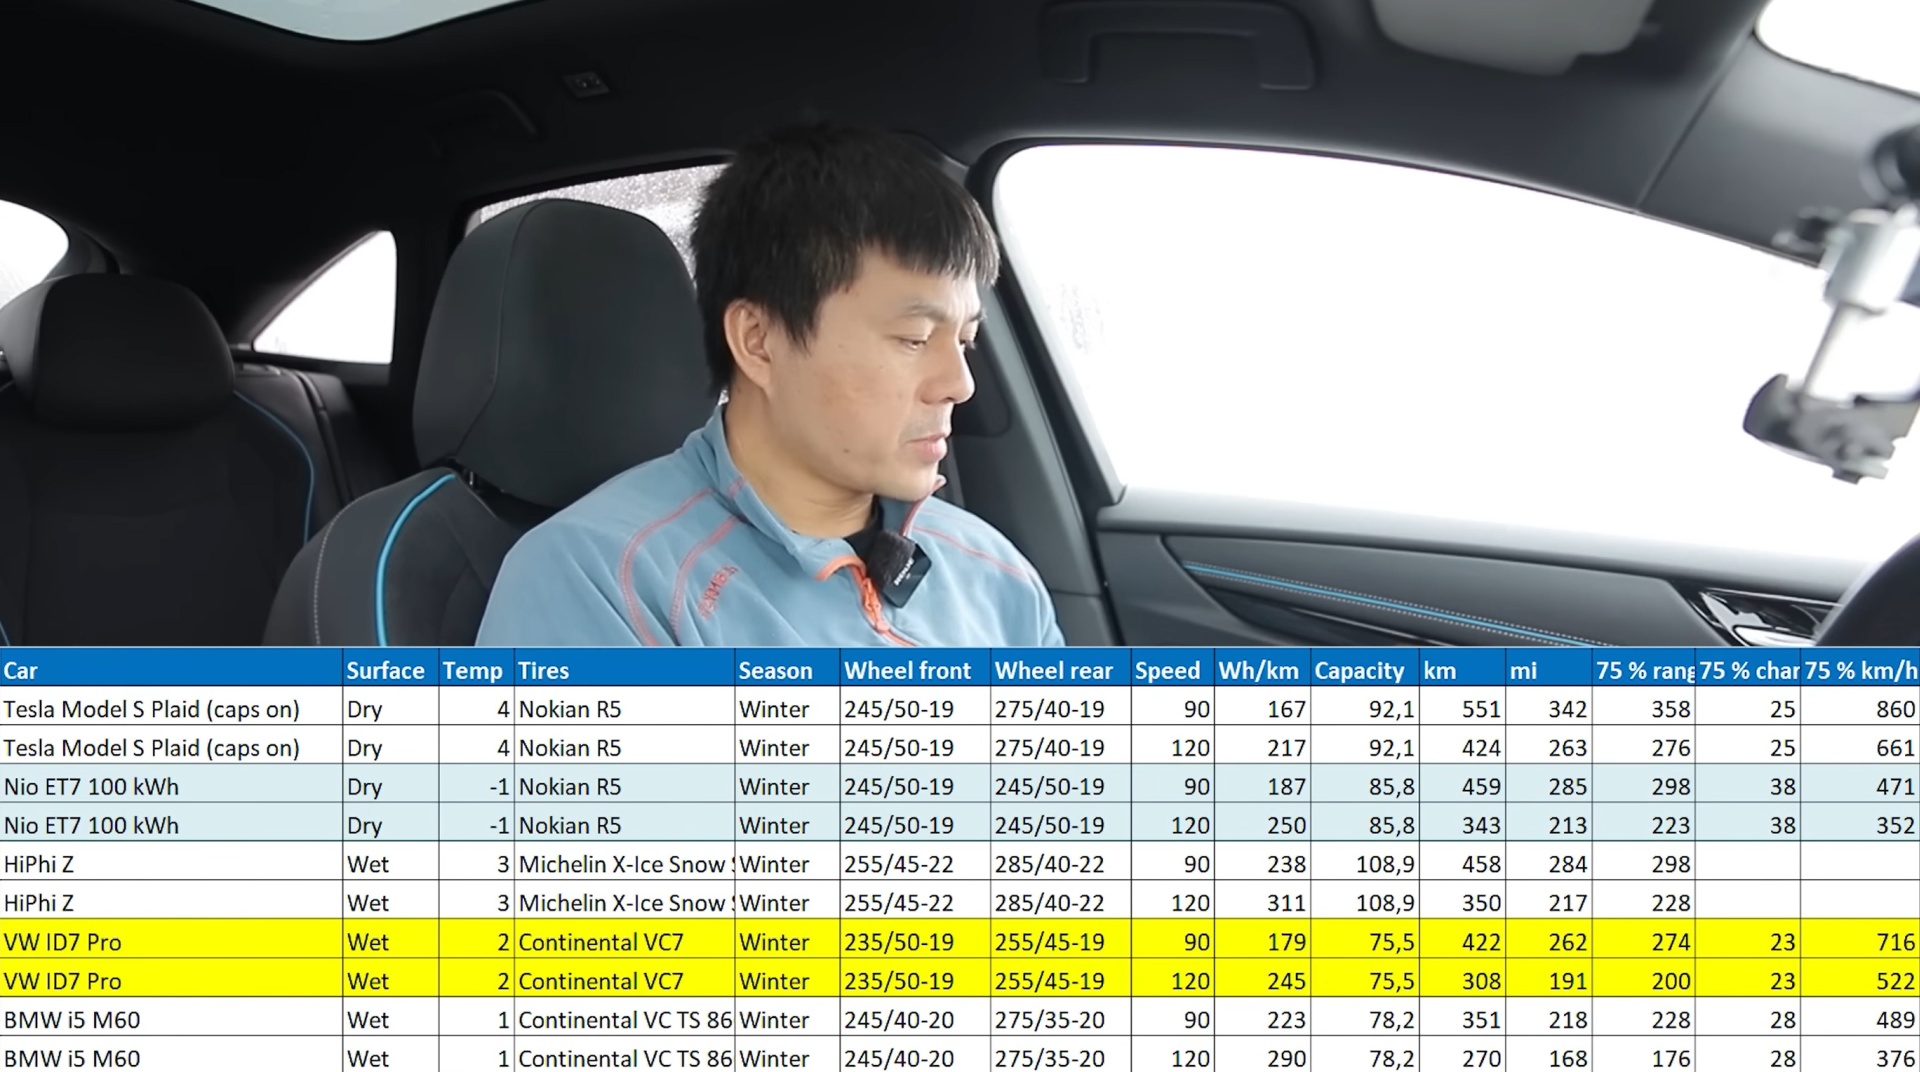Viewport: 1920px width, 1072px height.
Task: Click charging speed value 860
Action: pyautogui.click(x=1895, y=709)
